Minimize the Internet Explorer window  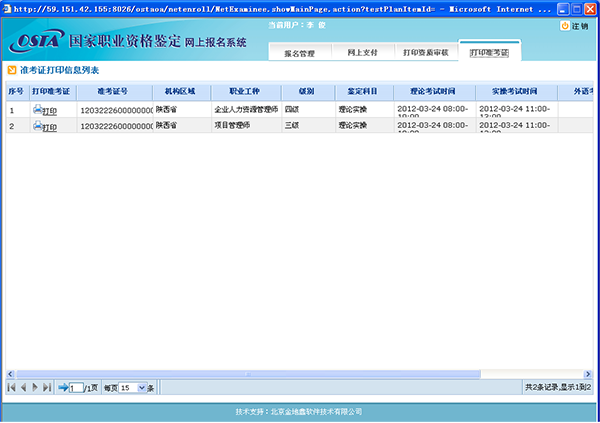(x=563, y=8)
